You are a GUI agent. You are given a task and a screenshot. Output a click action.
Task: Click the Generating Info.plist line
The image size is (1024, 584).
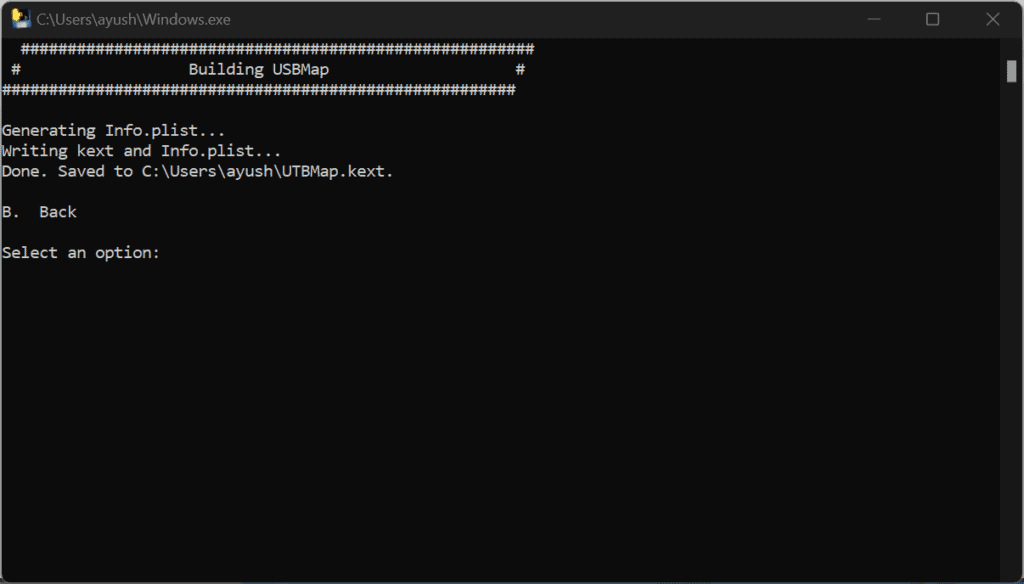point(113,130)
